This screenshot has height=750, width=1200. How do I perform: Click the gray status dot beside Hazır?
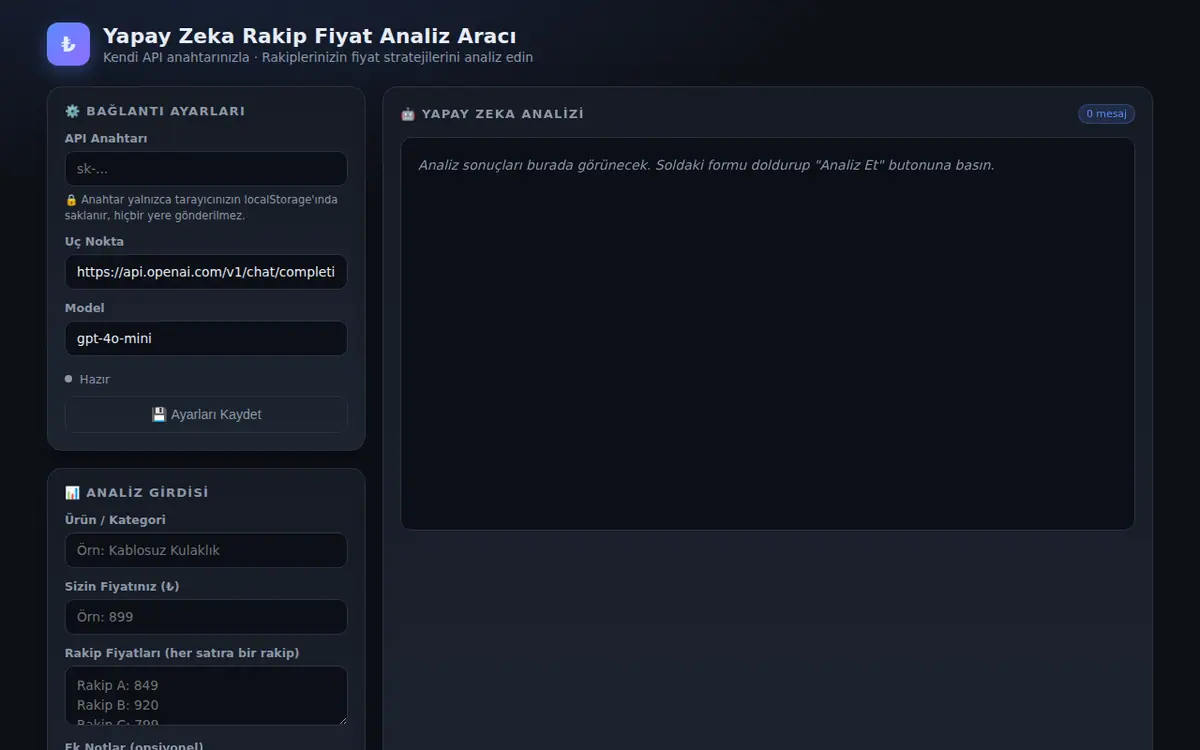coord(69,379)
